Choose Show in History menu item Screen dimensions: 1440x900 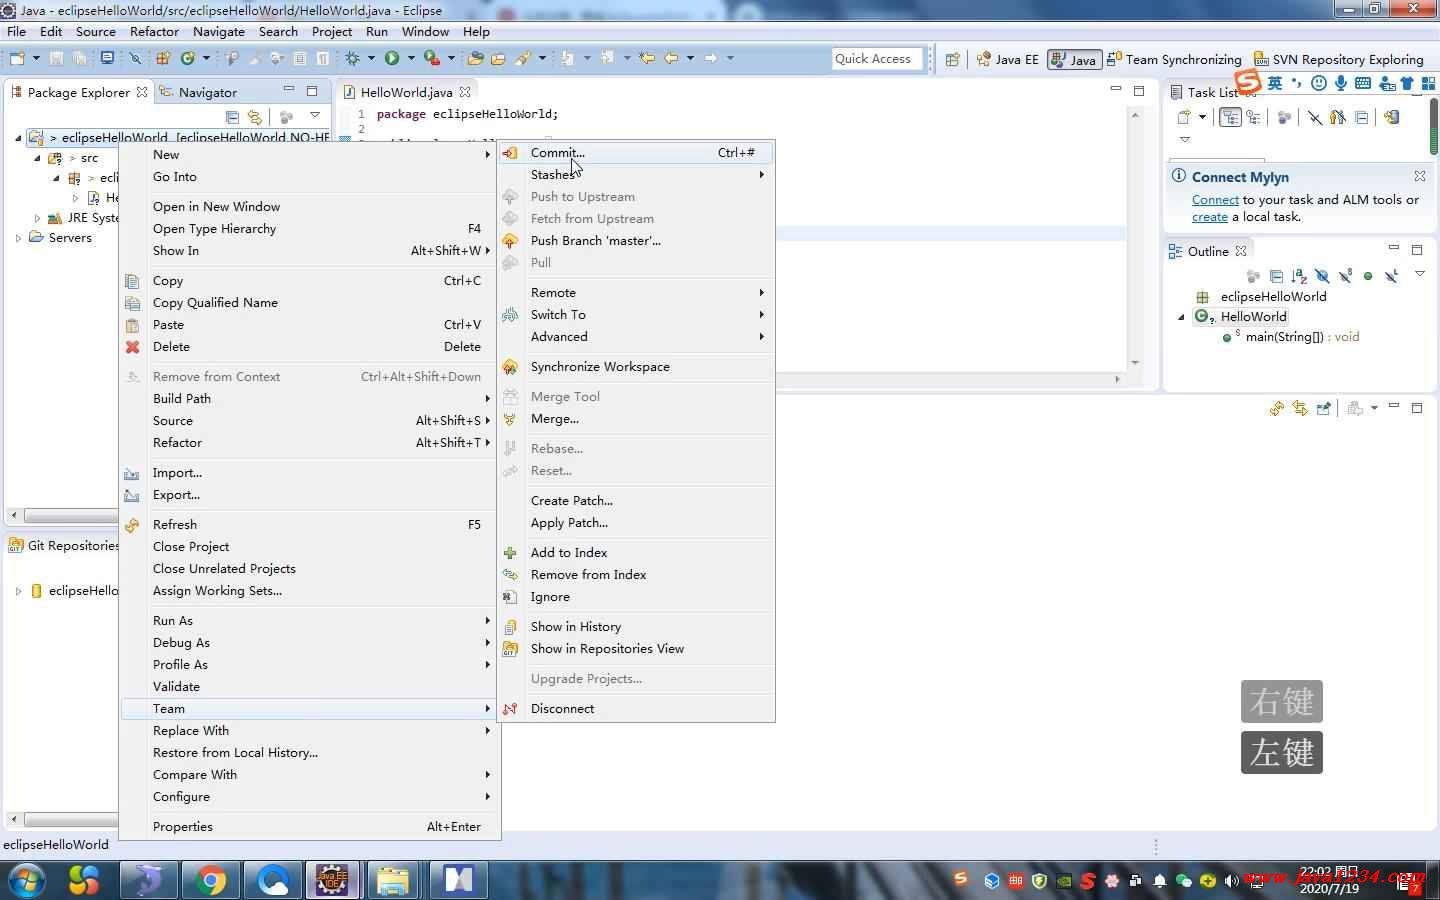[x=636, y=627]
